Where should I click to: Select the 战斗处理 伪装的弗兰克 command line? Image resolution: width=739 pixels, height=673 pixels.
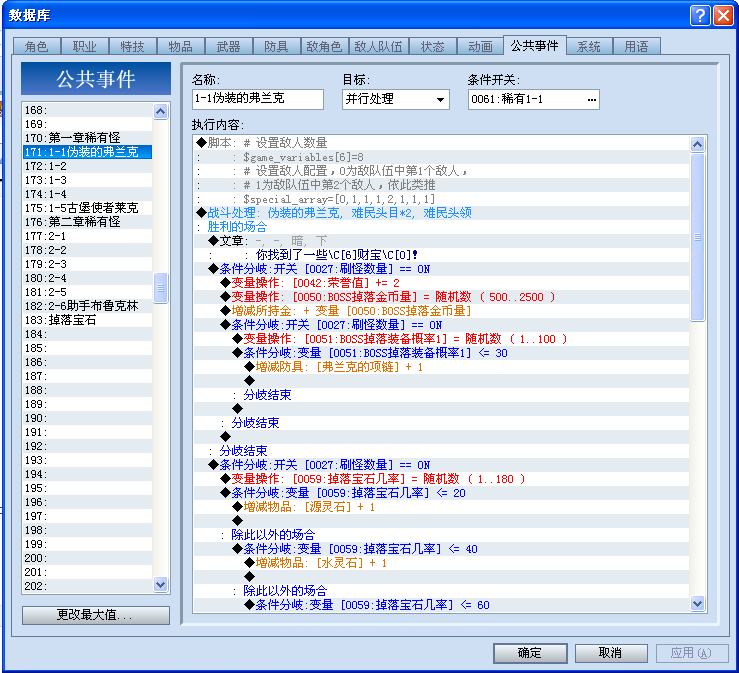[x=442, y=213]
